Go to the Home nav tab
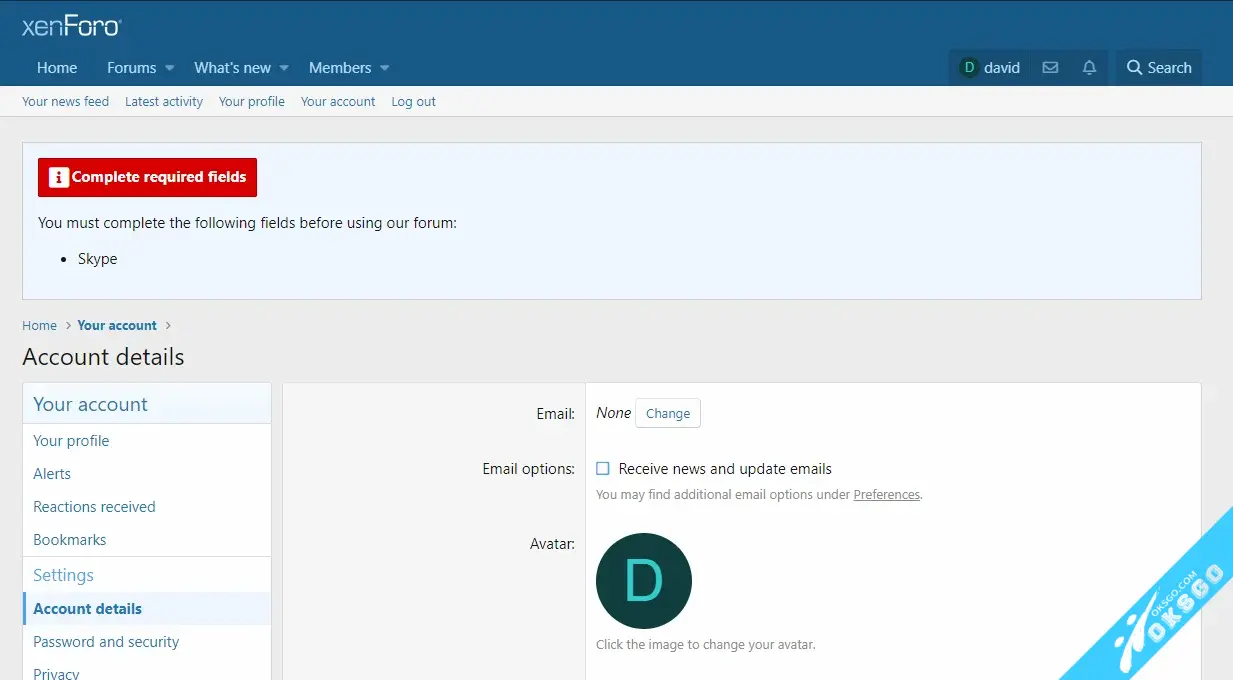This screenshot has width=1233, height=680. click(x=57, y=68)
